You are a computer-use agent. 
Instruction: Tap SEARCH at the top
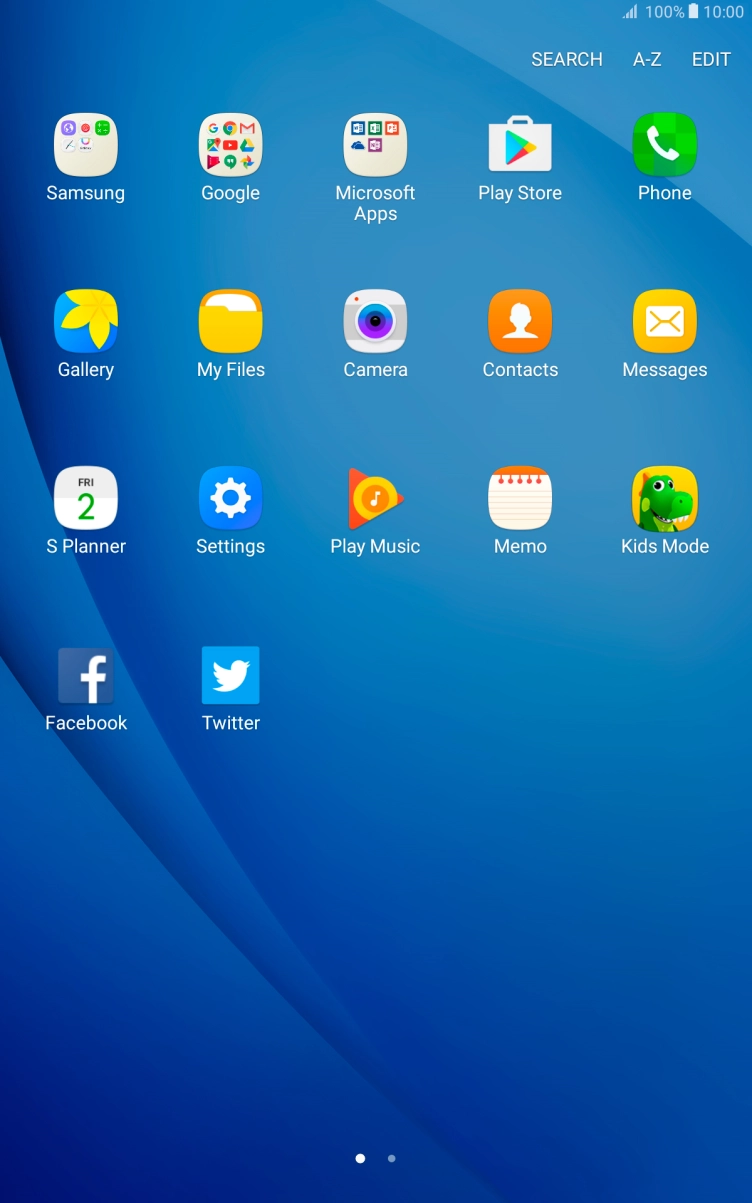[x=566, y=60]
